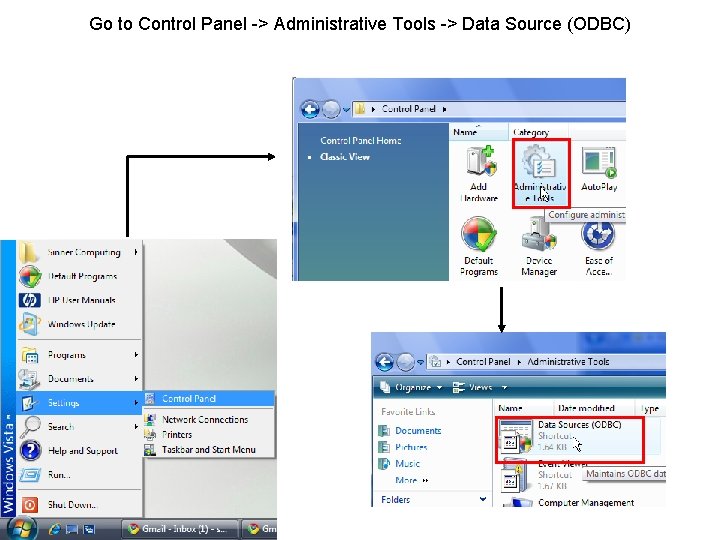Open Gmail - Inbox (1) taskbar button
The height and width of the screenshot is (540, 720).
point(180,529)
